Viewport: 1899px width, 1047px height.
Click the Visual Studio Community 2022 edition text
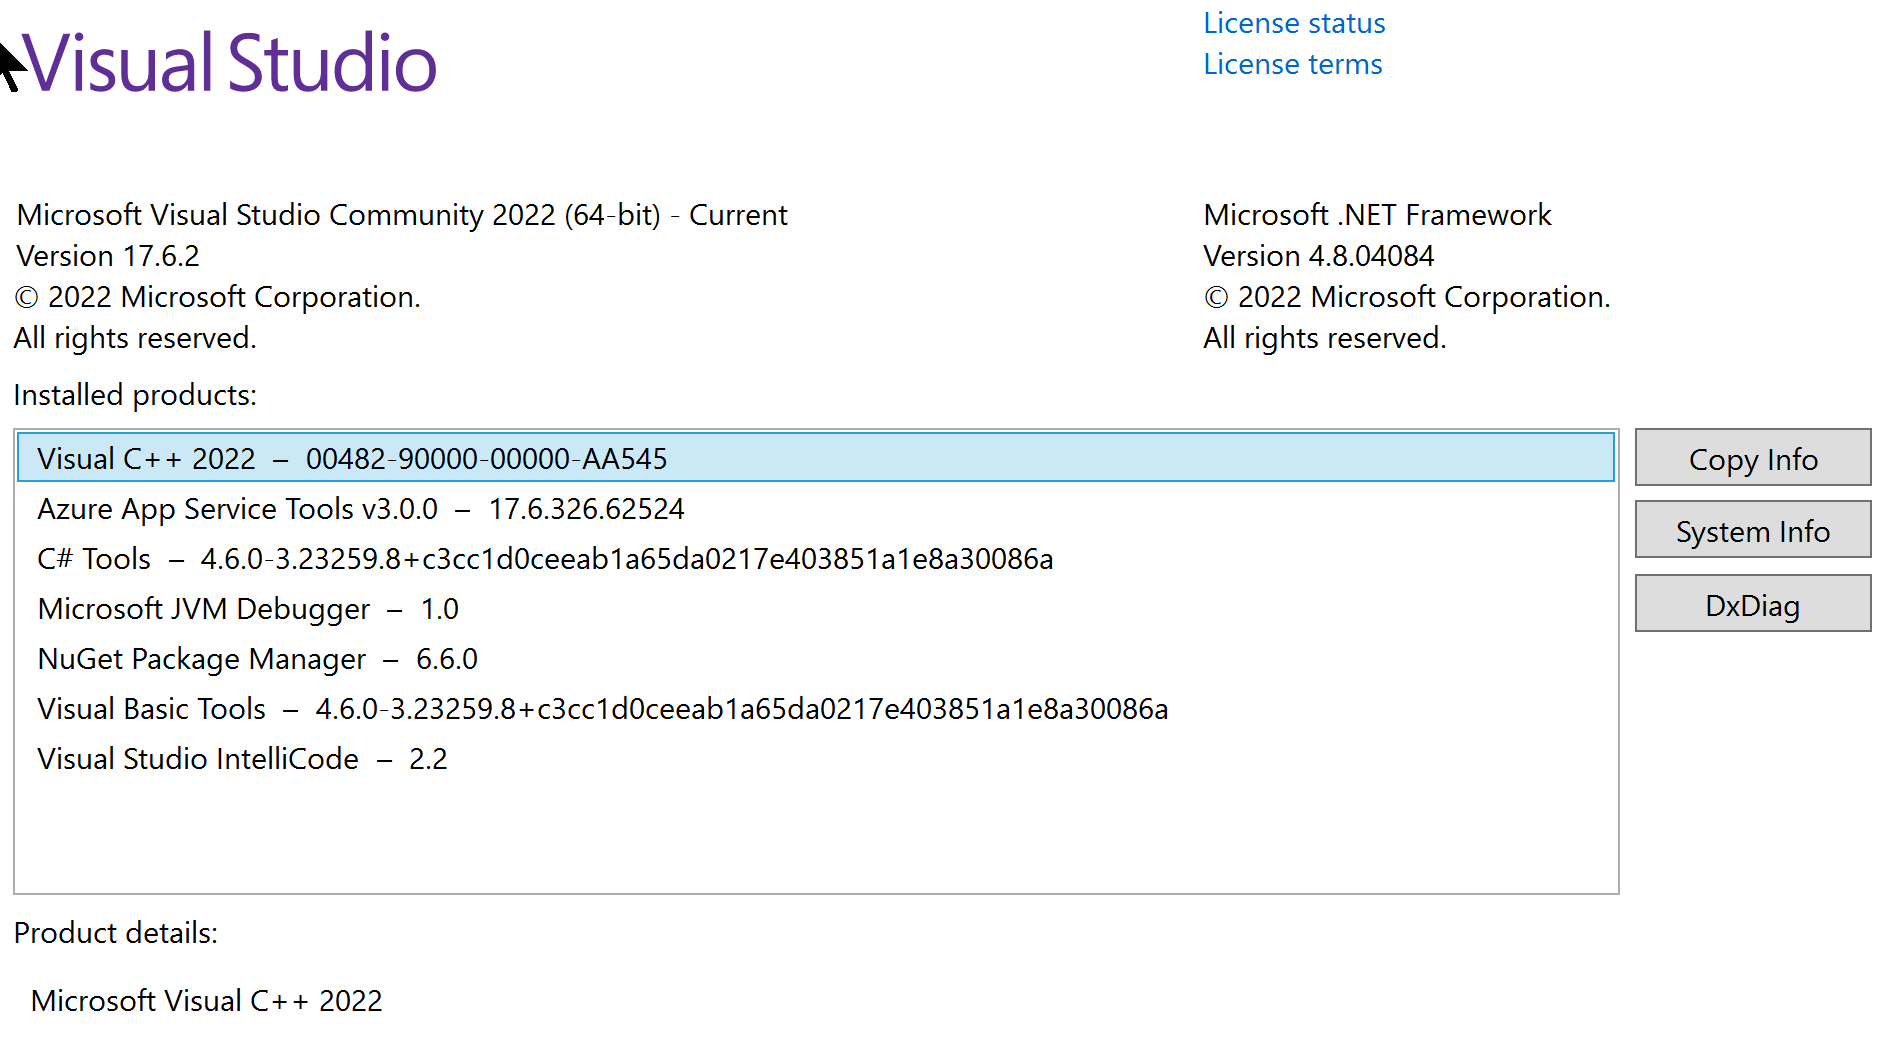[402, 215]
